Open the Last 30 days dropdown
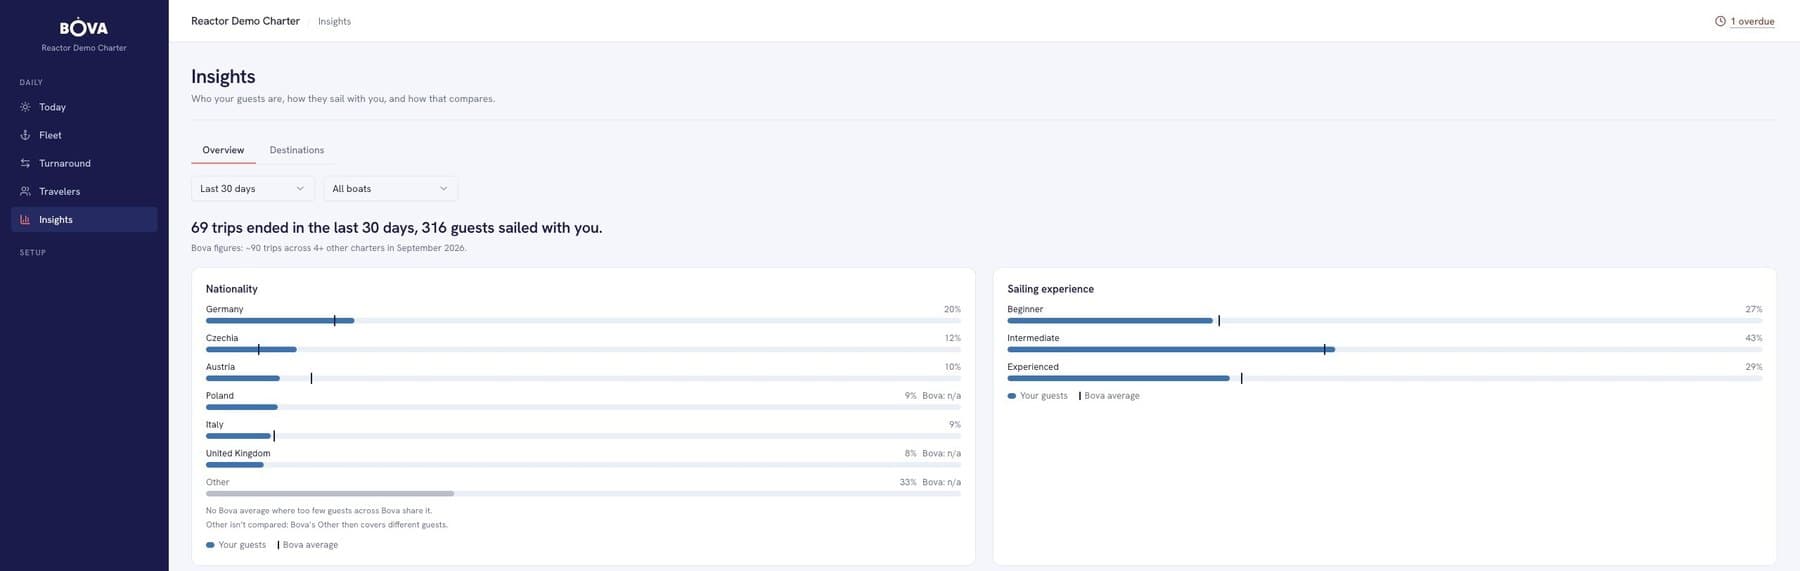The image size is (1800, 571). (253, 188)
